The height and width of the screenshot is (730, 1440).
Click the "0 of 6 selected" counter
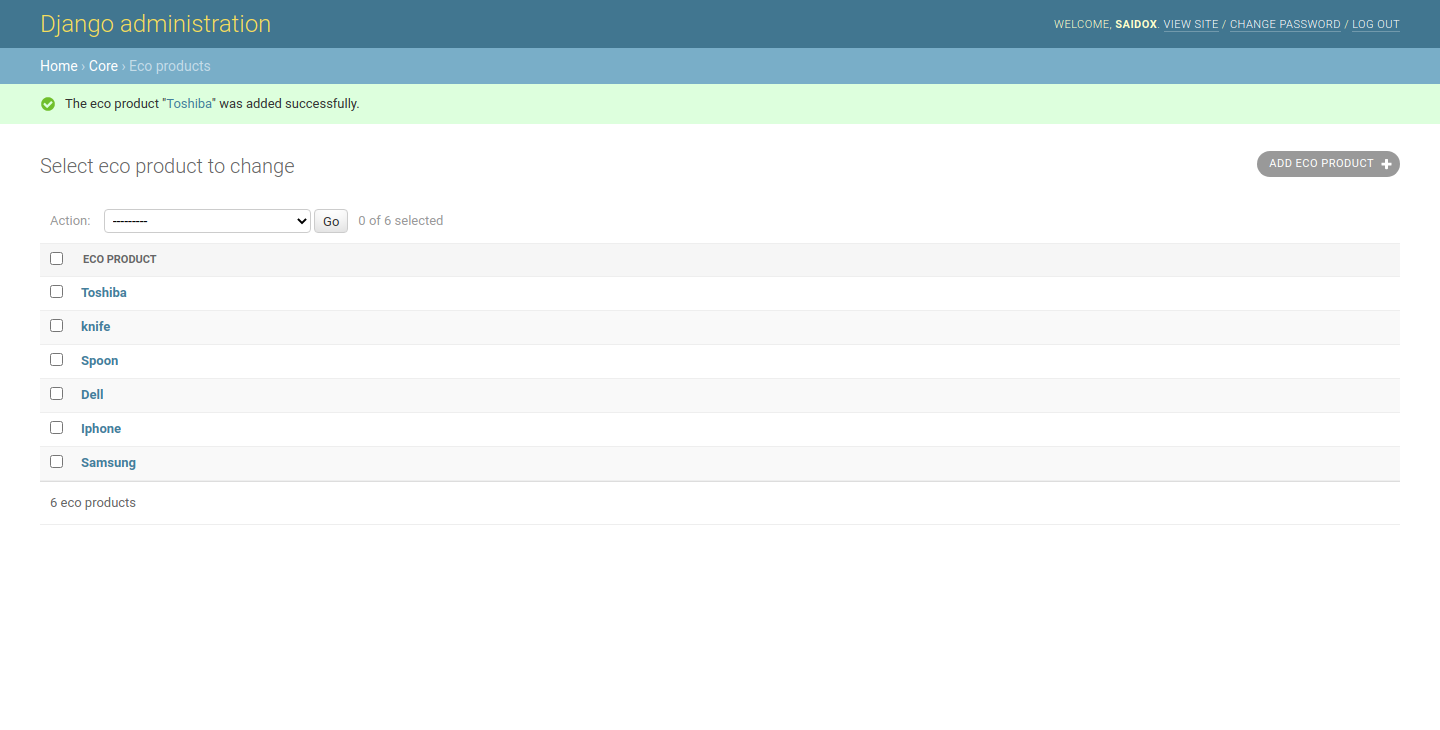tap(401, 221)
